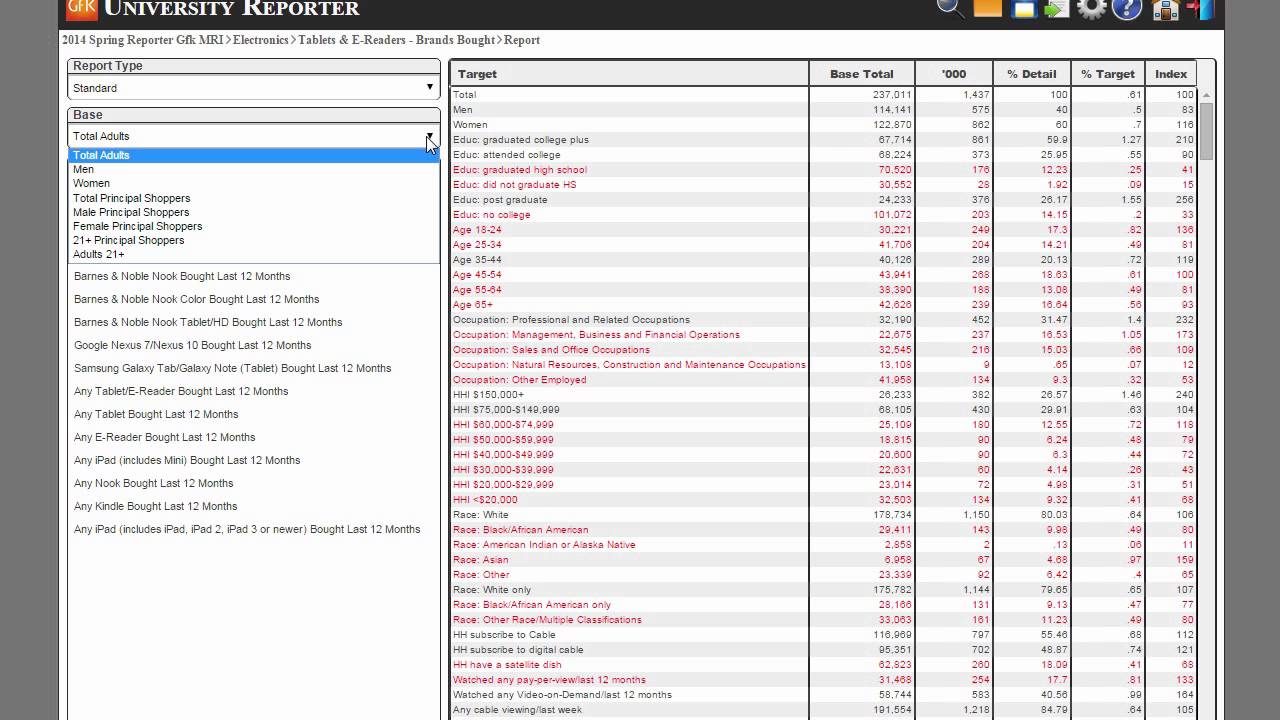Open Tablets & E-Readers - Brands Bought breadcrumb
1280x720 pixels.
point(396,40)
